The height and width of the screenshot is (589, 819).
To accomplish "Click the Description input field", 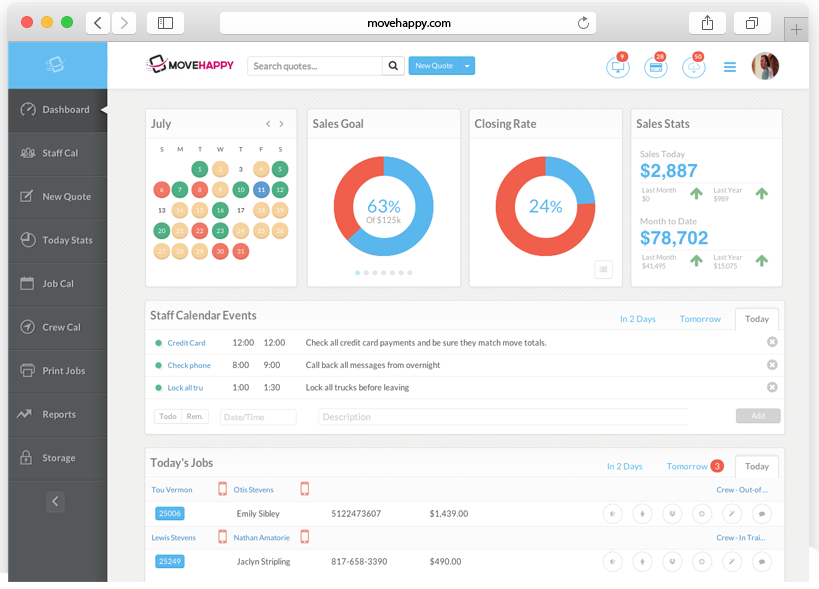I will click(x=502, y=417).
